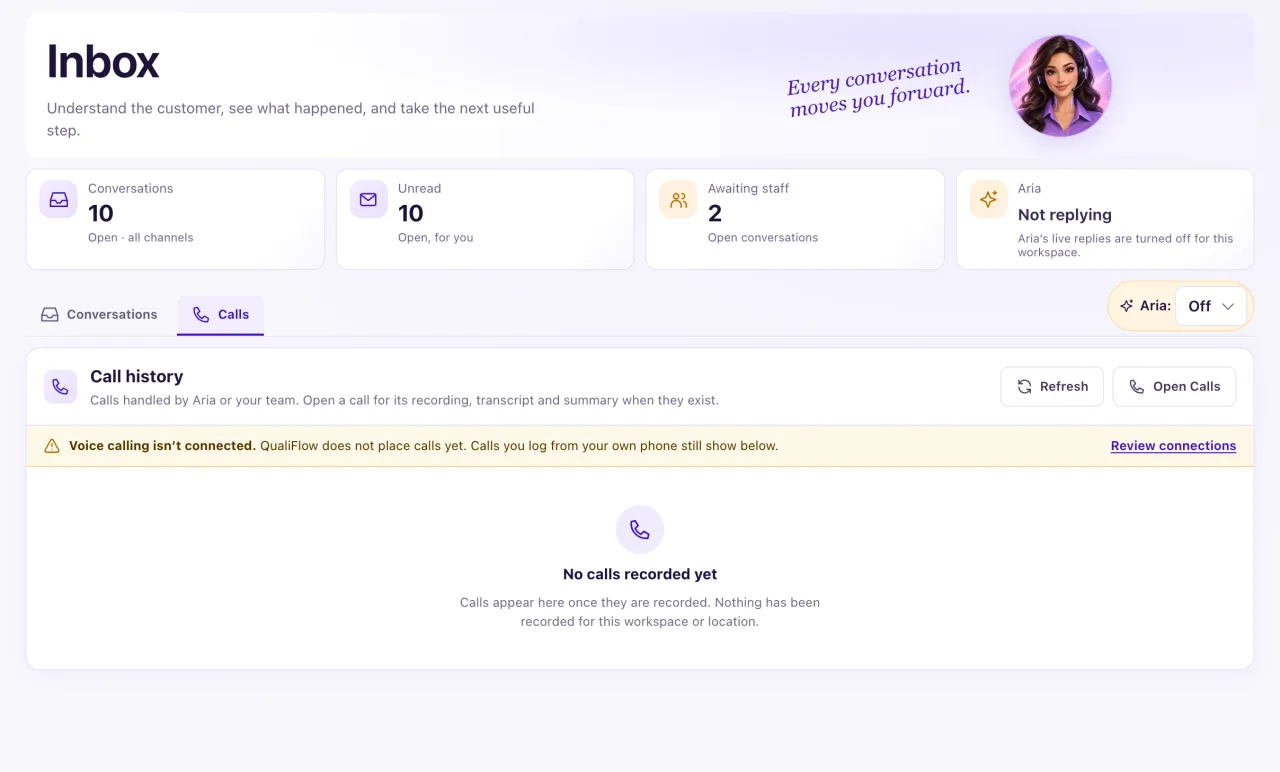Select the Calls tab
The width and height of the screenshot is (1280, 772).
tap(221, 314)
